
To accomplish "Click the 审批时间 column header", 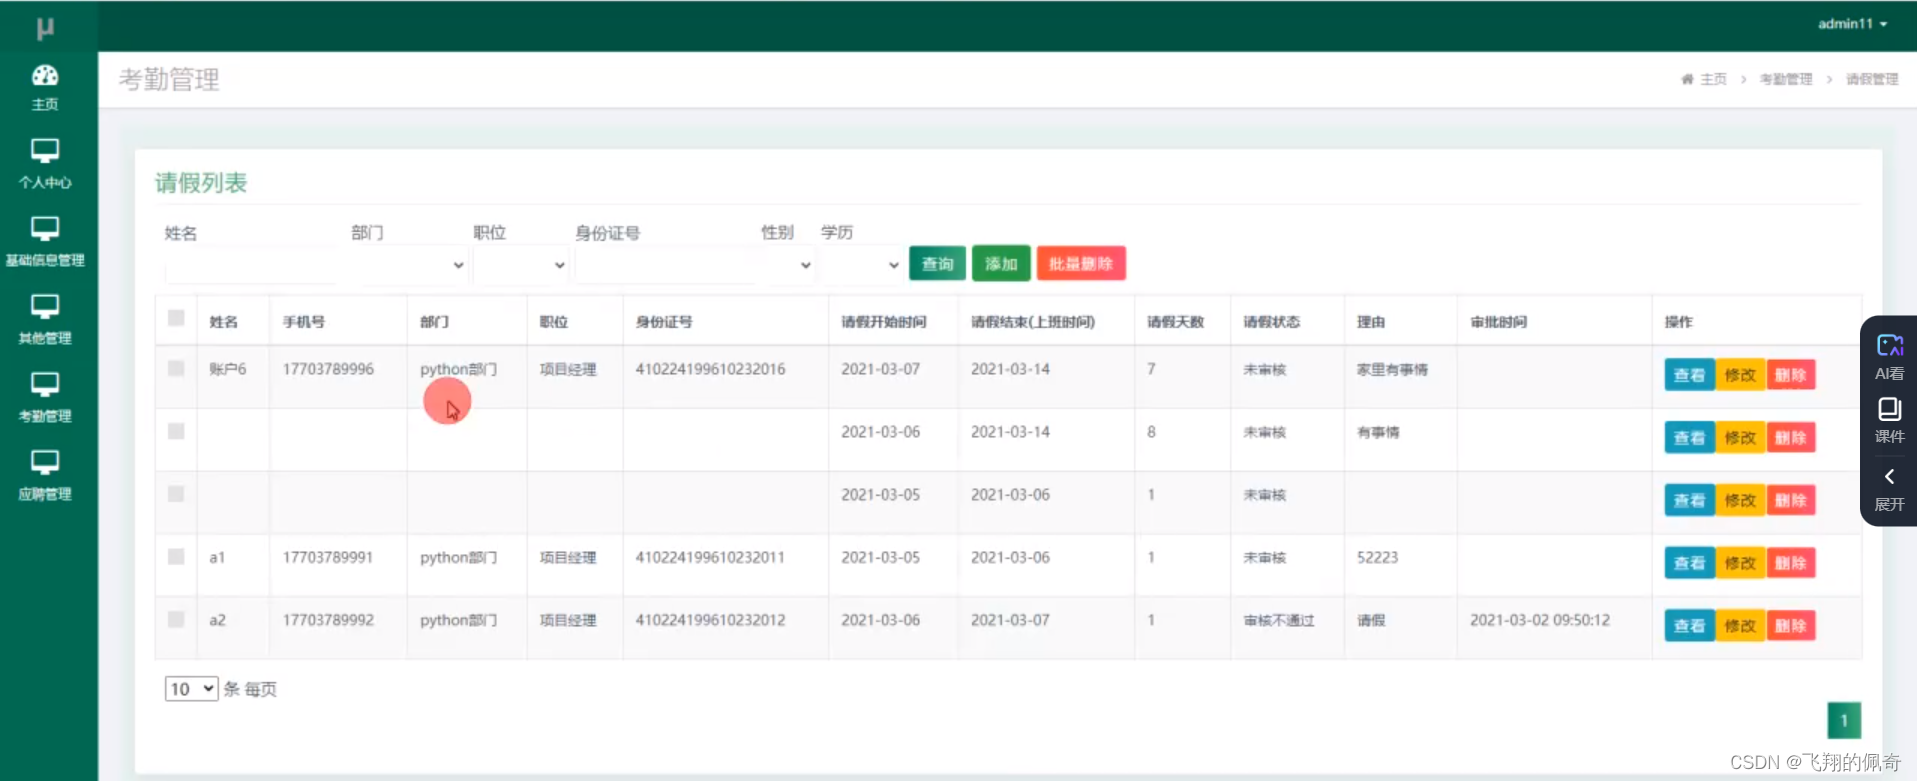I will (x=1498, y=322).
